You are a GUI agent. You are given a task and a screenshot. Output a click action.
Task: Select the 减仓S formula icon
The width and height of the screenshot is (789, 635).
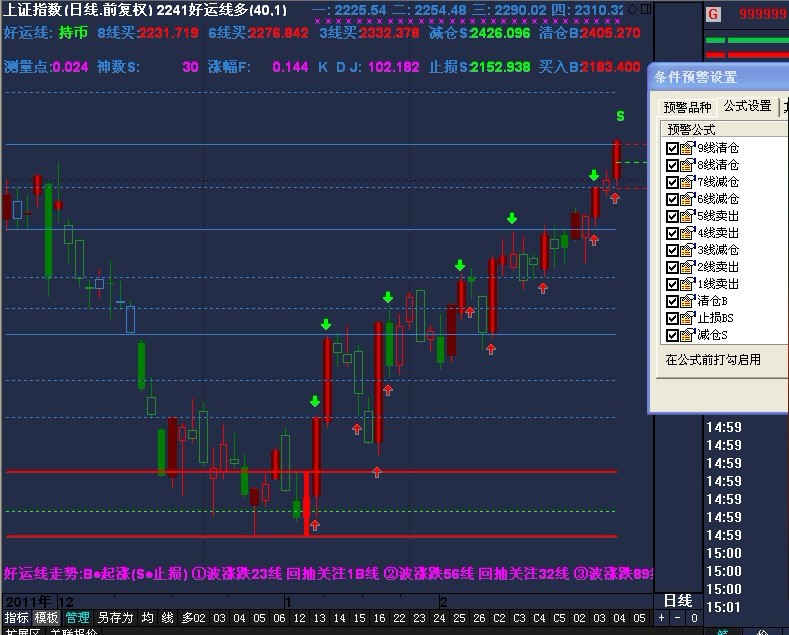click(x=687, y=335)
